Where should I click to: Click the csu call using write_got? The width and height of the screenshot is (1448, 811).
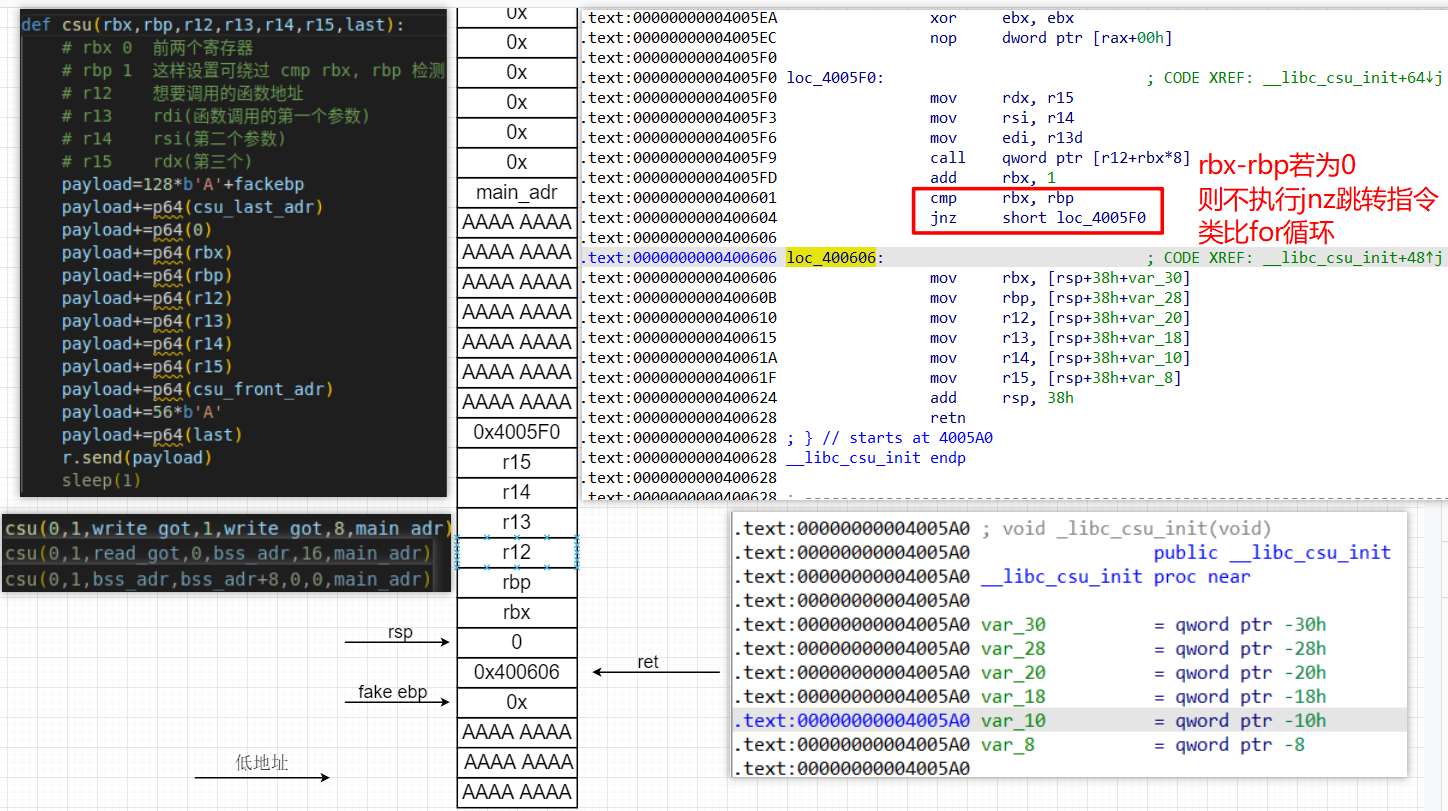228,528
